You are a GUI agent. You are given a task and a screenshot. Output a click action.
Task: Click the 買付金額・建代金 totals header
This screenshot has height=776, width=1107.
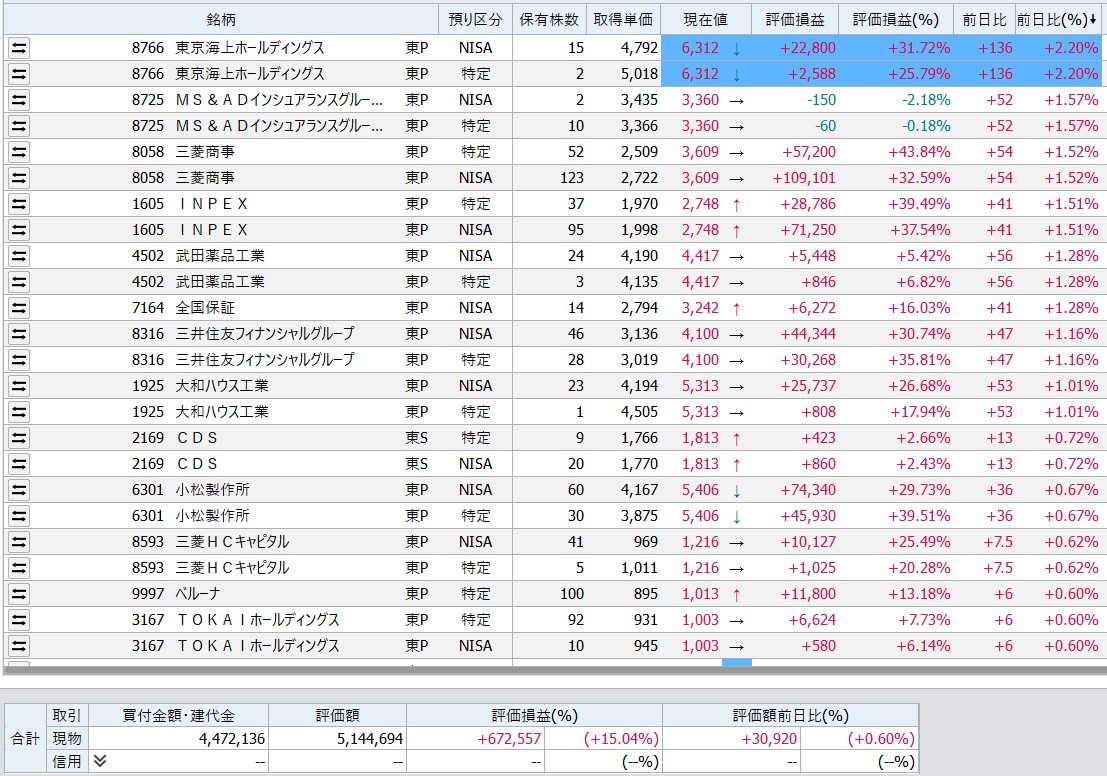(179, 715)
